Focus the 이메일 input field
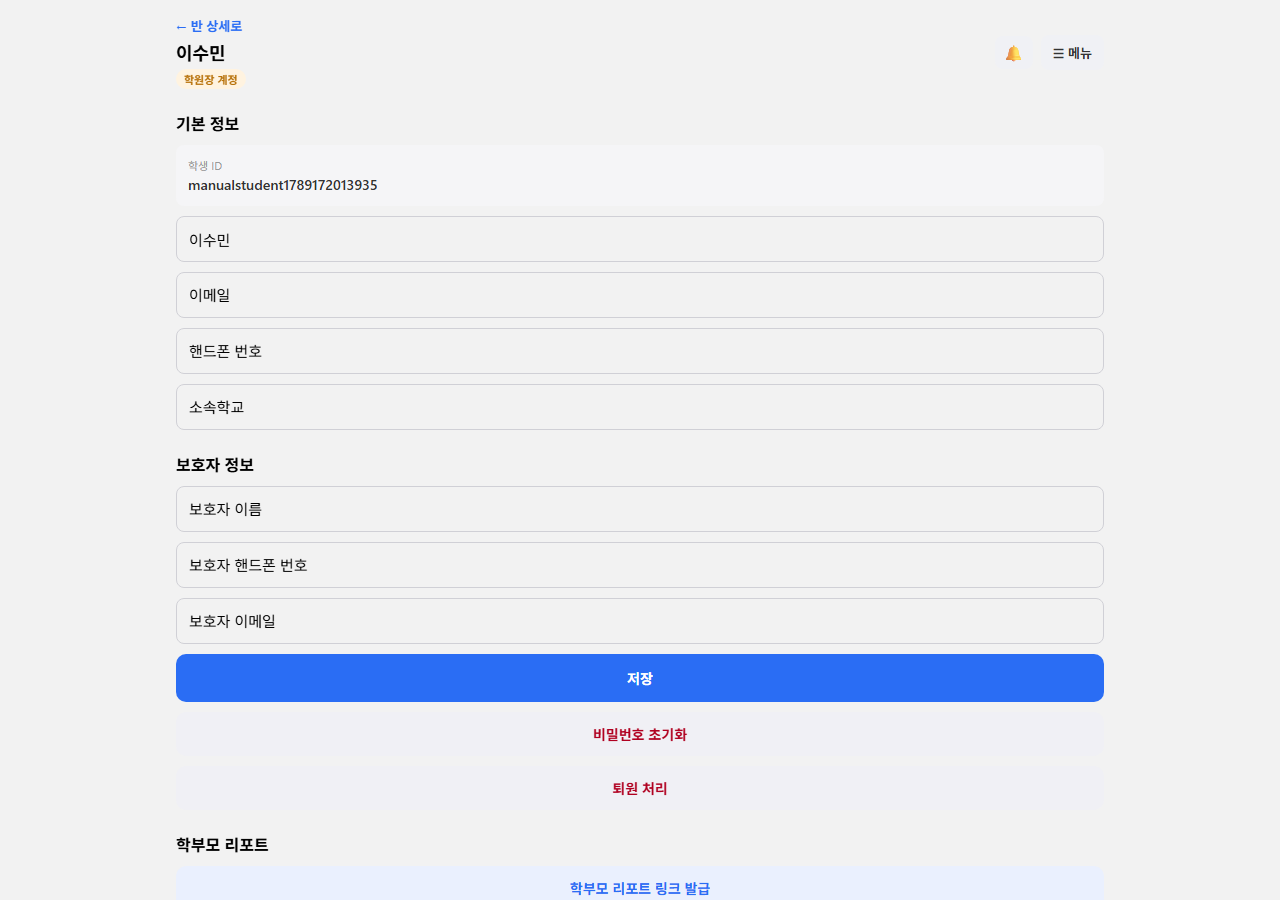This screenshot has width=1280, height=900. point(640,295)
